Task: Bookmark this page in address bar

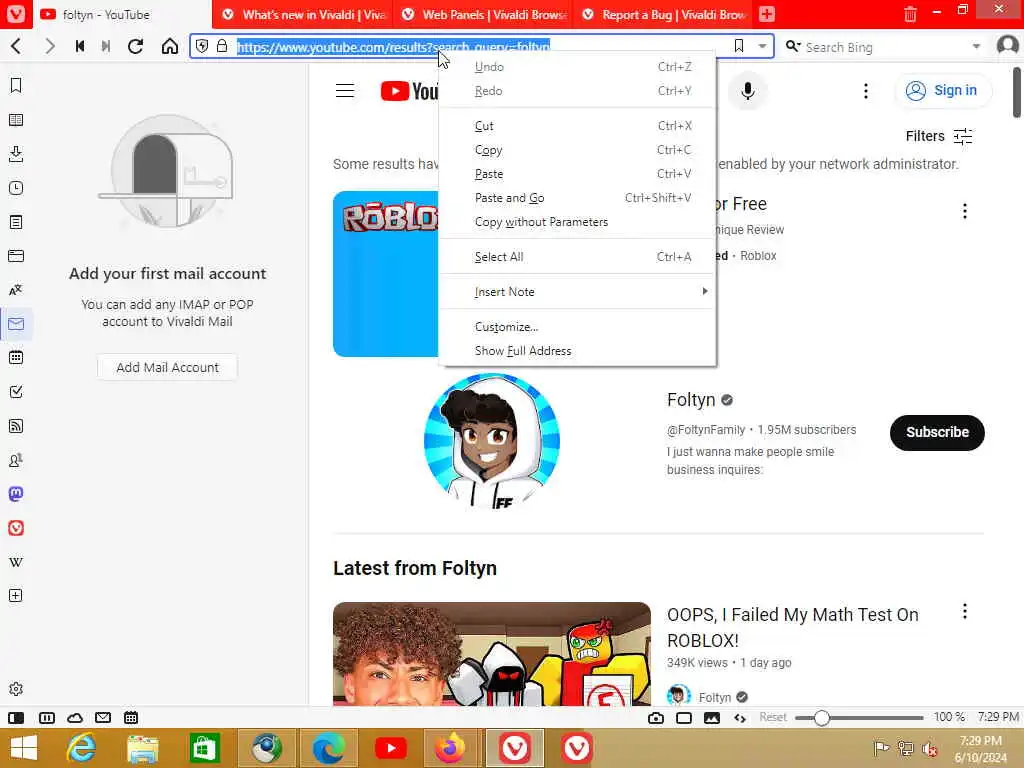Action: (739, 46)
